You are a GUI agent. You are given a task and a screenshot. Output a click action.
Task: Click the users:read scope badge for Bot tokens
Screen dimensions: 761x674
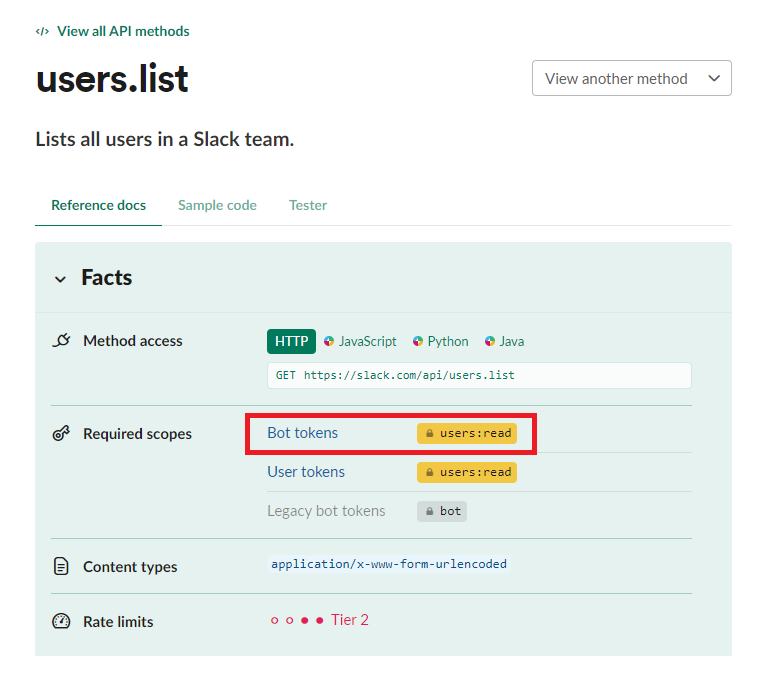pyautogui.click(x=467, y=433)
